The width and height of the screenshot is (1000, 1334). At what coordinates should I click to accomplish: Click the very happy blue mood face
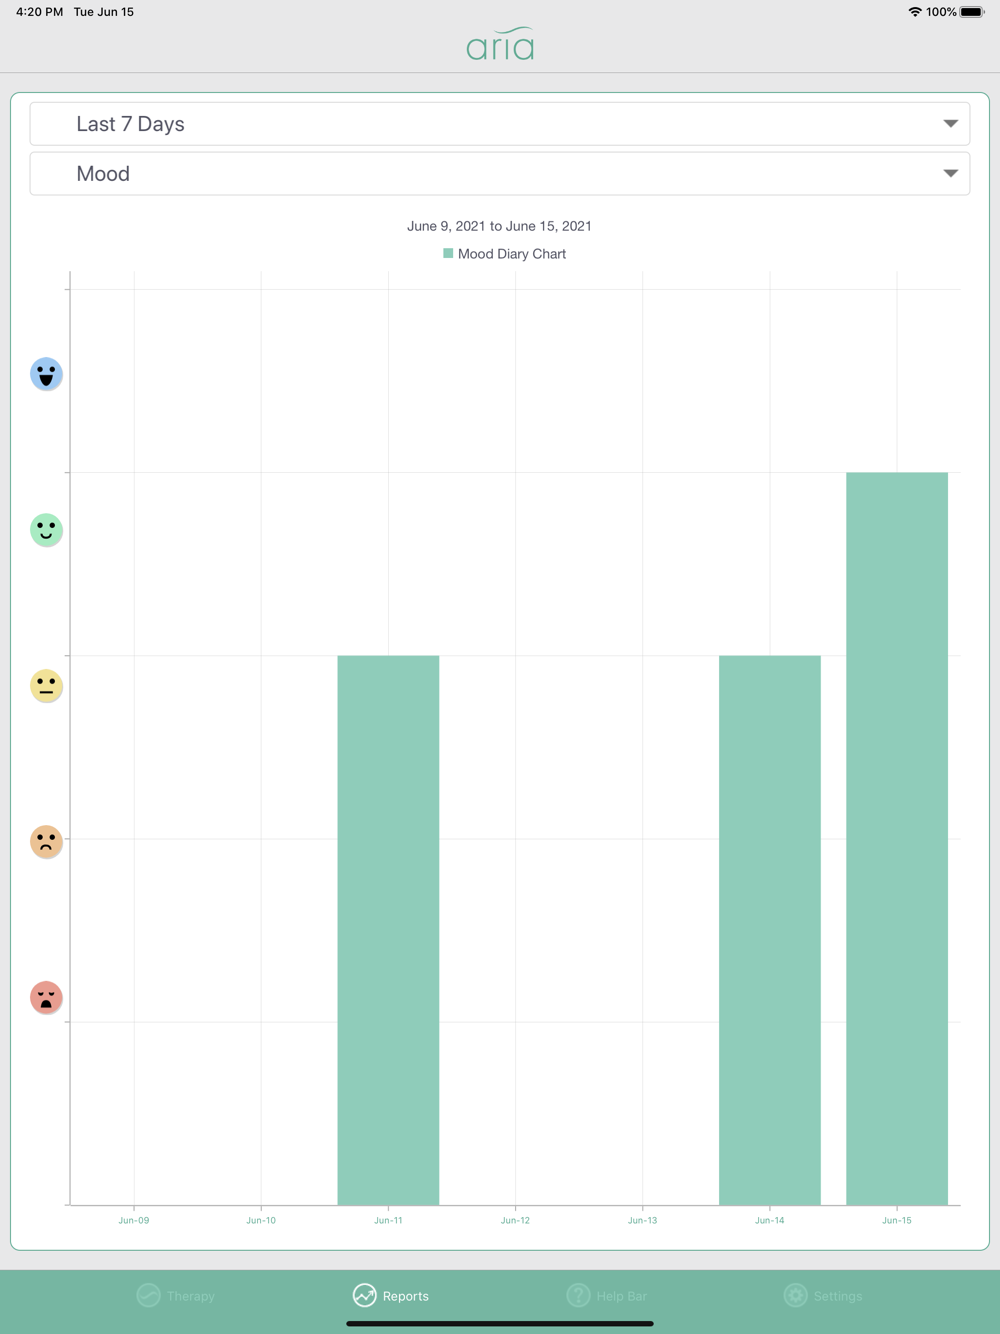point(46,374)
